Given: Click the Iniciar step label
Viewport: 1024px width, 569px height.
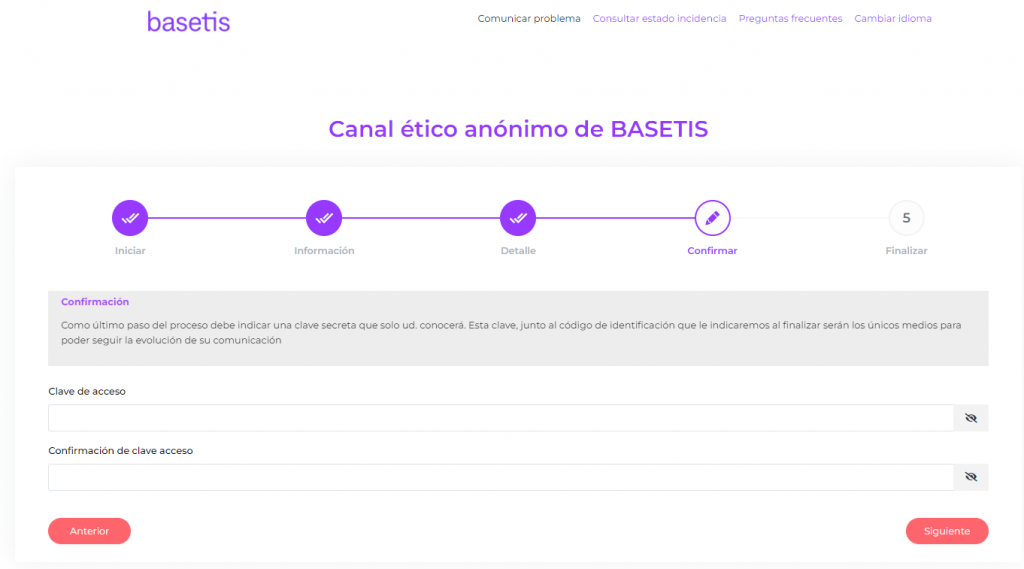Looking at the screenshot, I should coord(130,251).
